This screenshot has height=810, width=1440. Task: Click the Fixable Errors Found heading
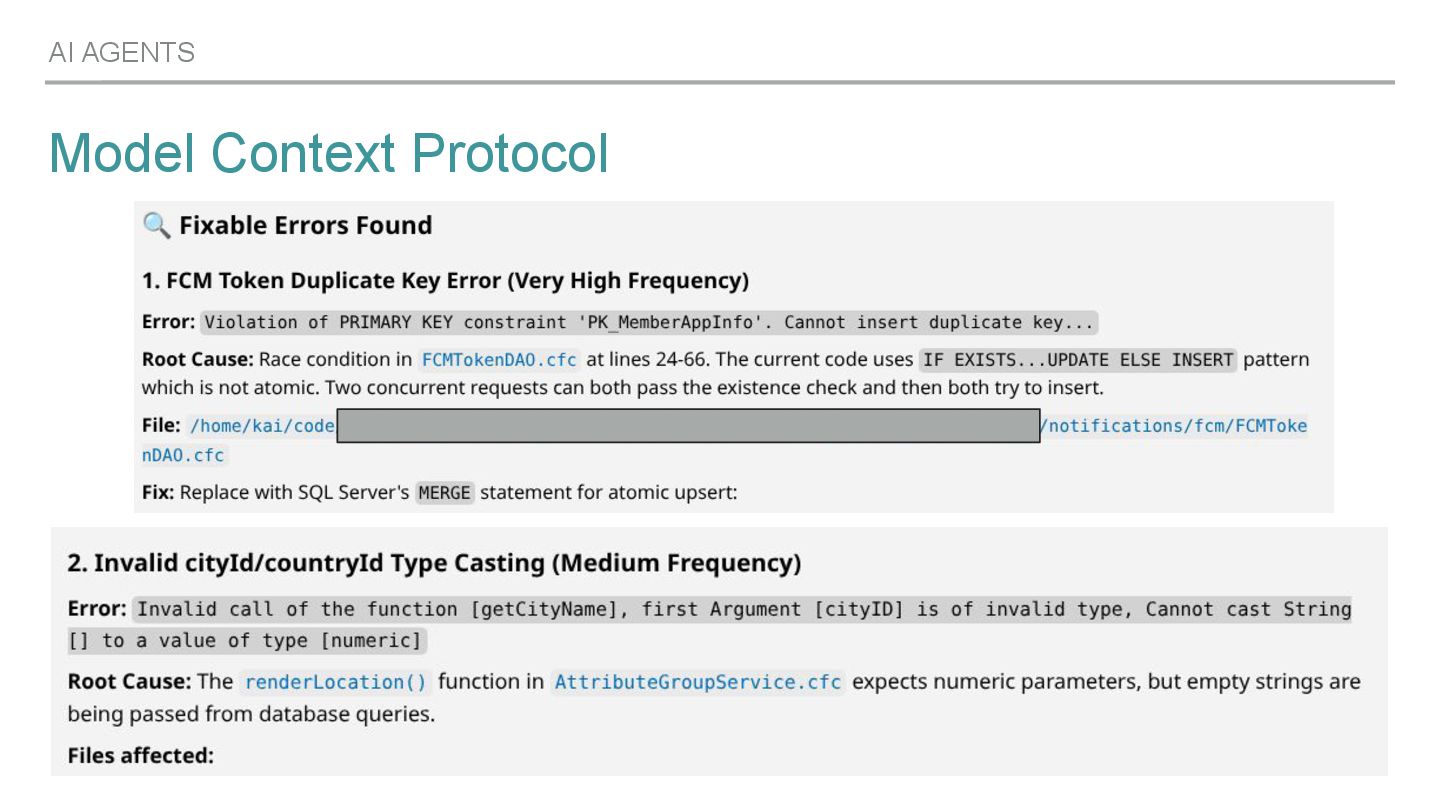tap(305, 225)
